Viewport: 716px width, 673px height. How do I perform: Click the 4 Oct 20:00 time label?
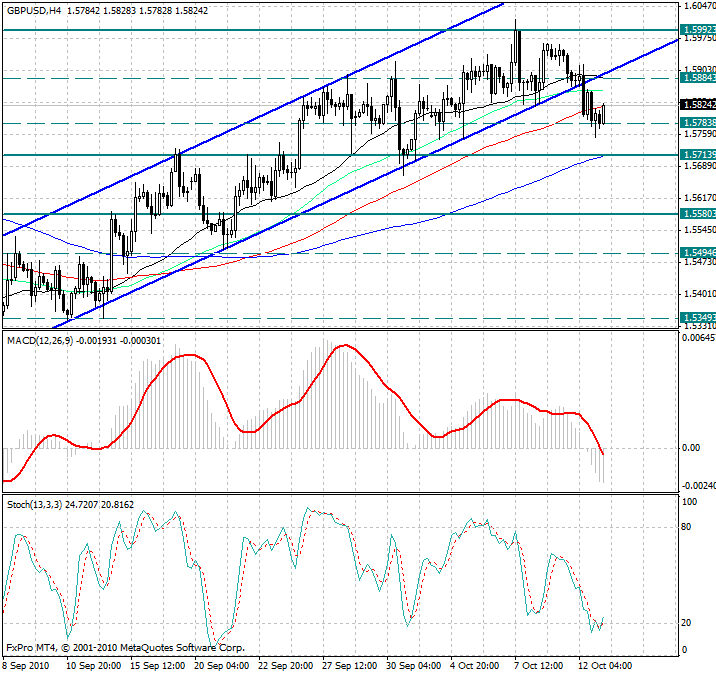(x=474, y=666)
